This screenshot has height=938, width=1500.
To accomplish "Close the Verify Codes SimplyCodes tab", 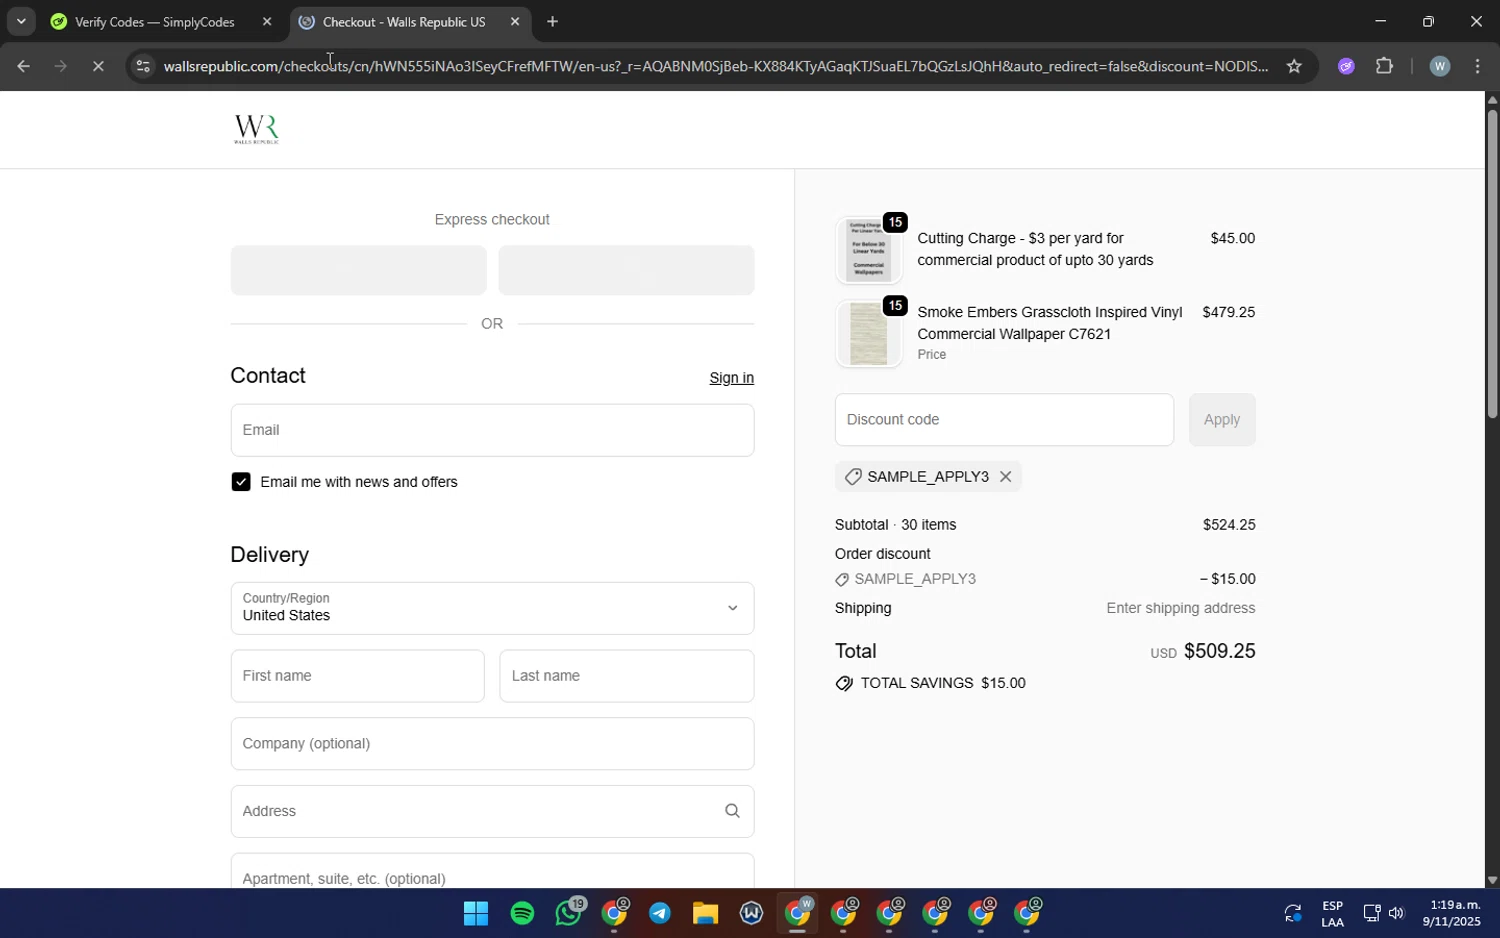I will point(266,22).
